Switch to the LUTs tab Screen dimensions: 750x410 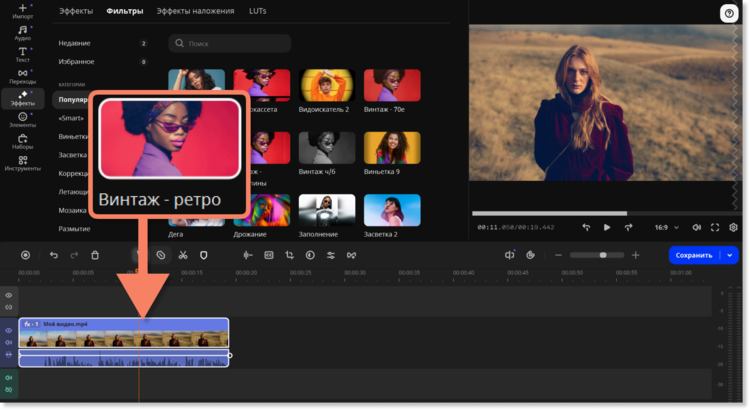click(x=257, y=11)
